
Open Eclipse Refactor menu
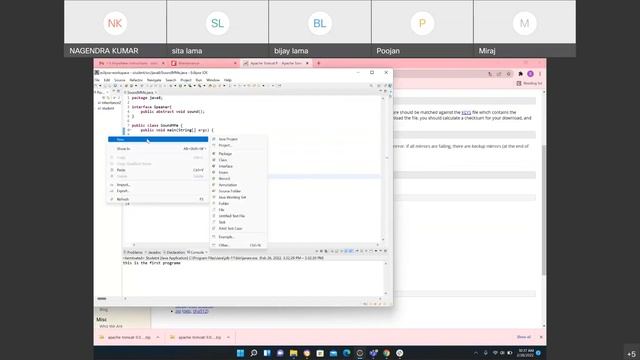[x=136, y=80]
